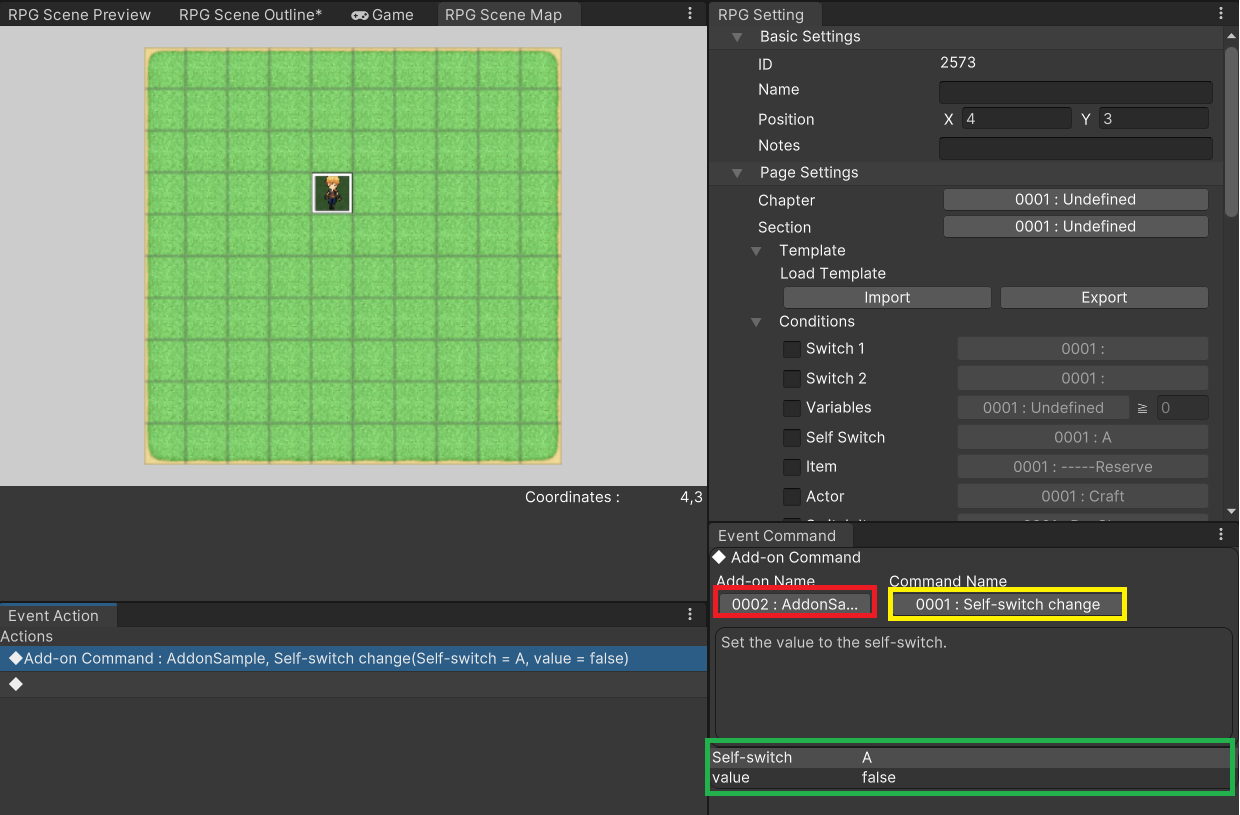
Task: Open the Command Name dropdown
Action: (x=1007, y=604)
